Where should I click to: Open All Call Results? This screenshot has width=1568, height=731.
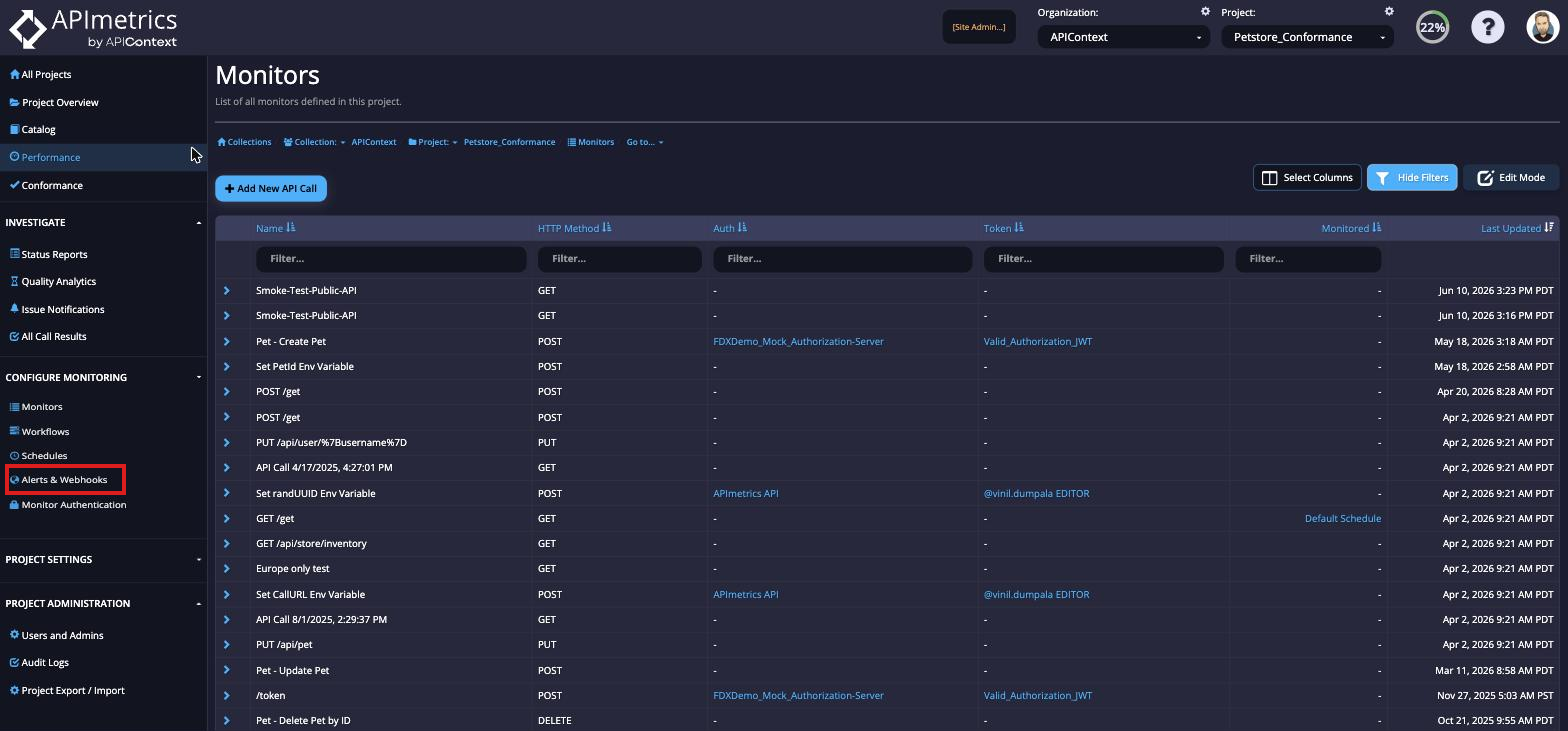pyautogui.click(x=48, y=336)
